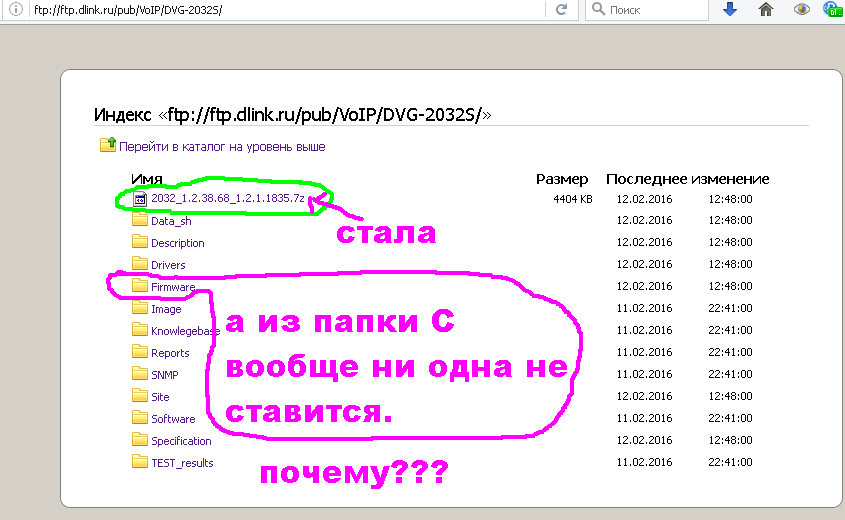The width and height of the screenshot is (845, 520).
Task: Click the site info icon in address bar
Action: [x=16, y=9]
